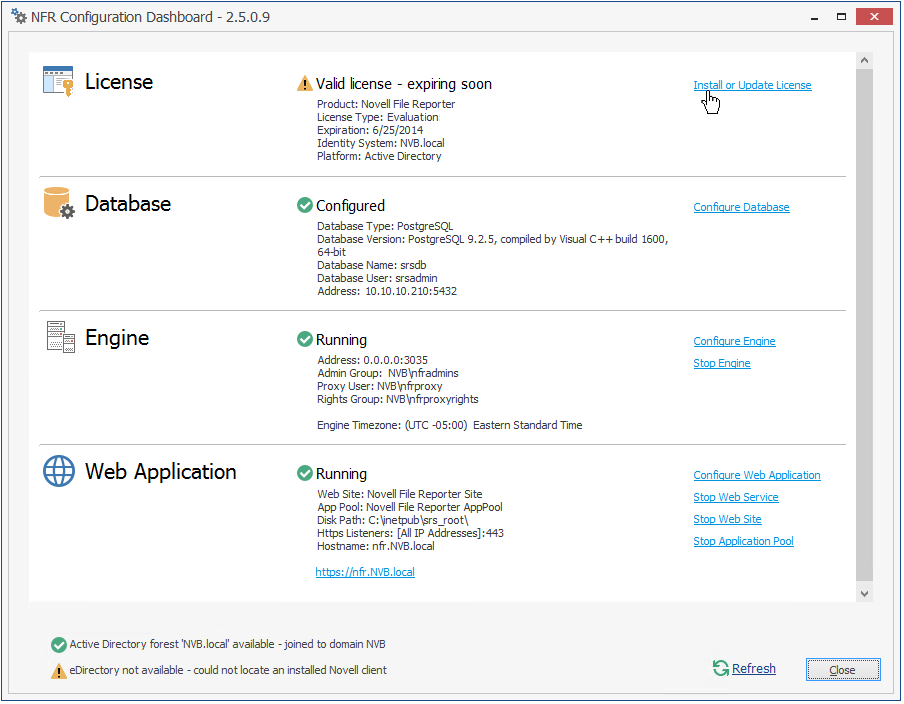Viewport: 904px width, 704px height.
Task: Click the scrollbar down arrow
Action: pos(865,593)
